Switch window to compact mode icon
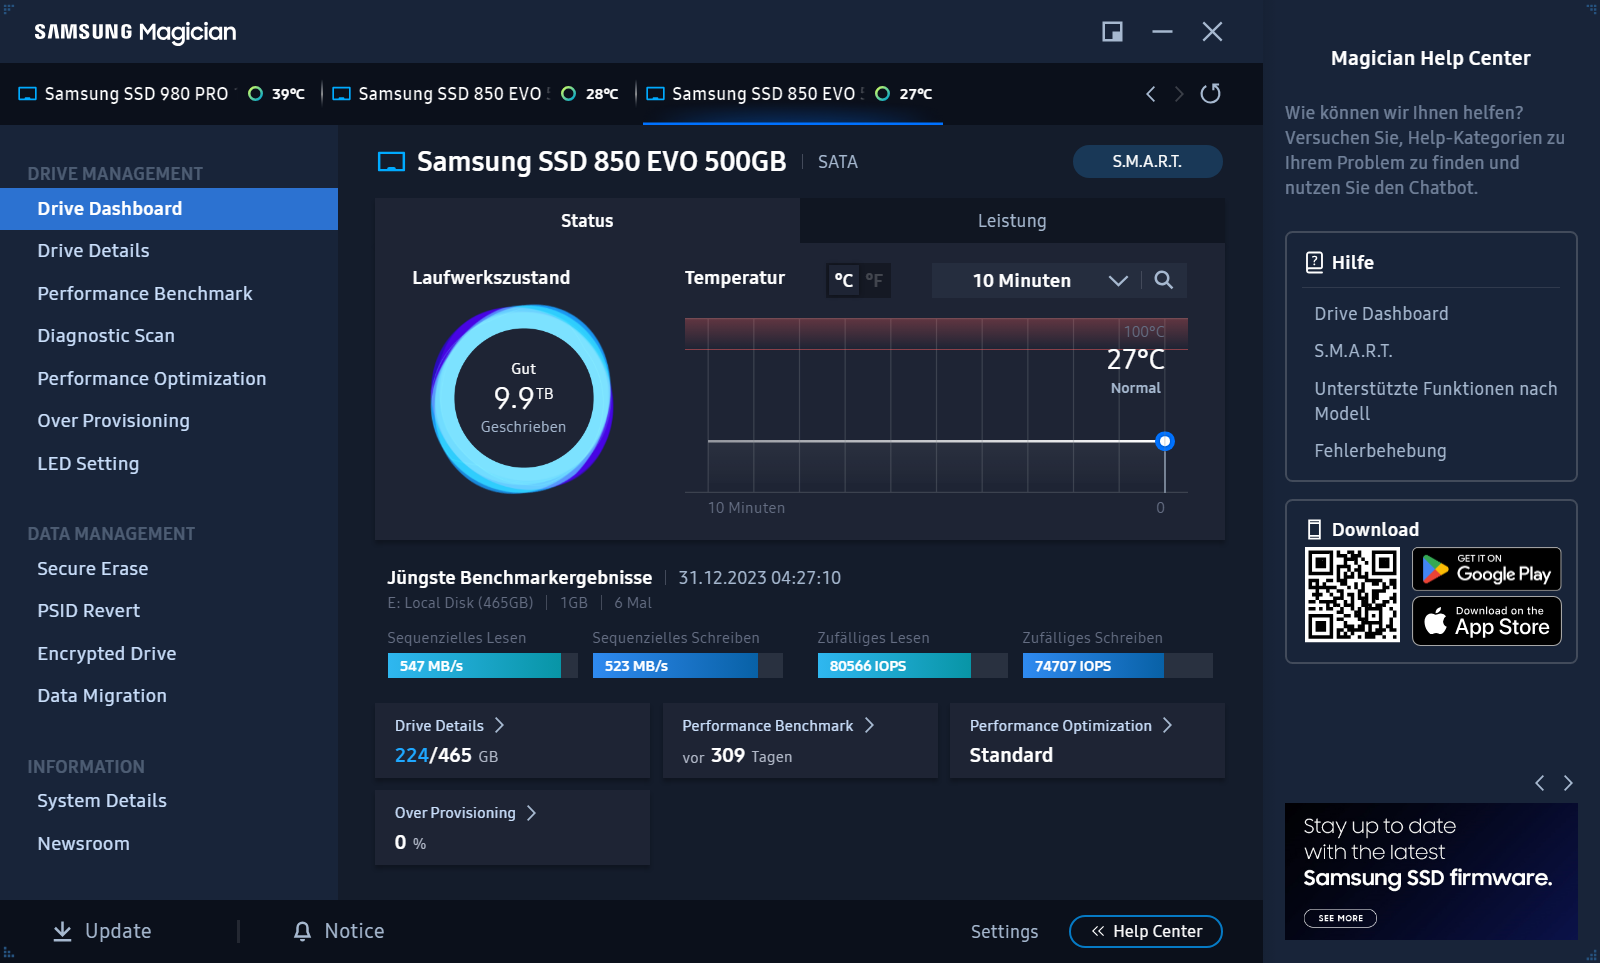Viewport: 1600px width, 963px height. 1112,32
